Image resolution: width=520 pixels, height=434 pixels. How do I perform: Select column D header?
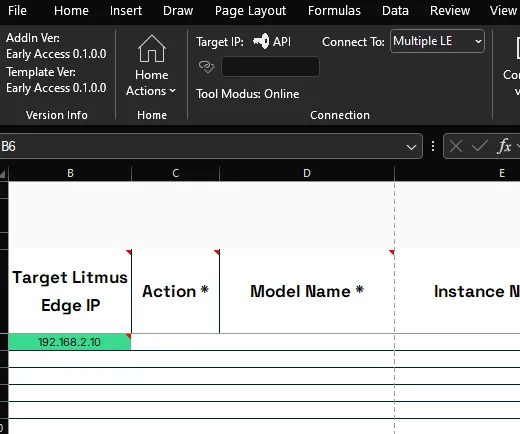coord(307,173)
